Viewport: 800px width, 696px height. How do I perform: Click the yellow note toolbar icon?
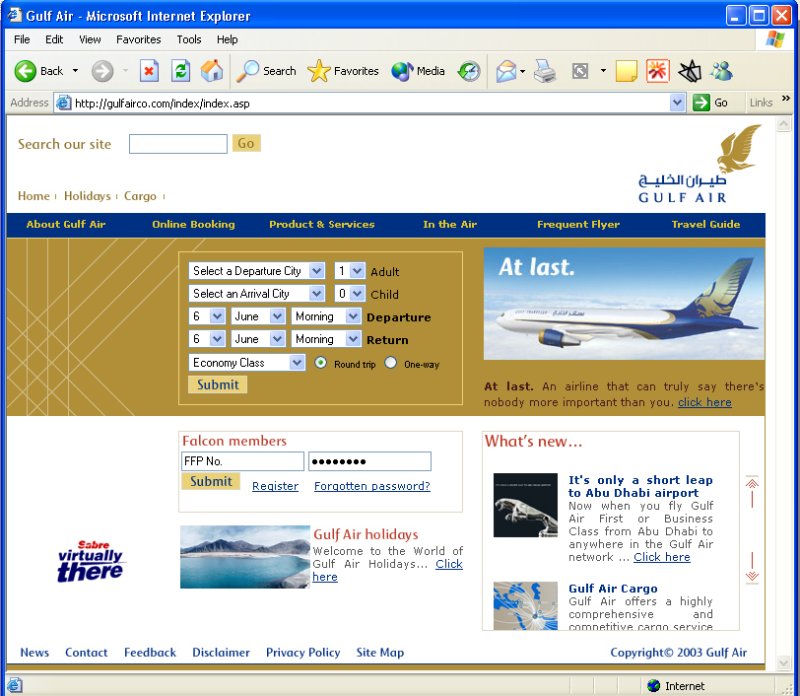tap(626, 71)
